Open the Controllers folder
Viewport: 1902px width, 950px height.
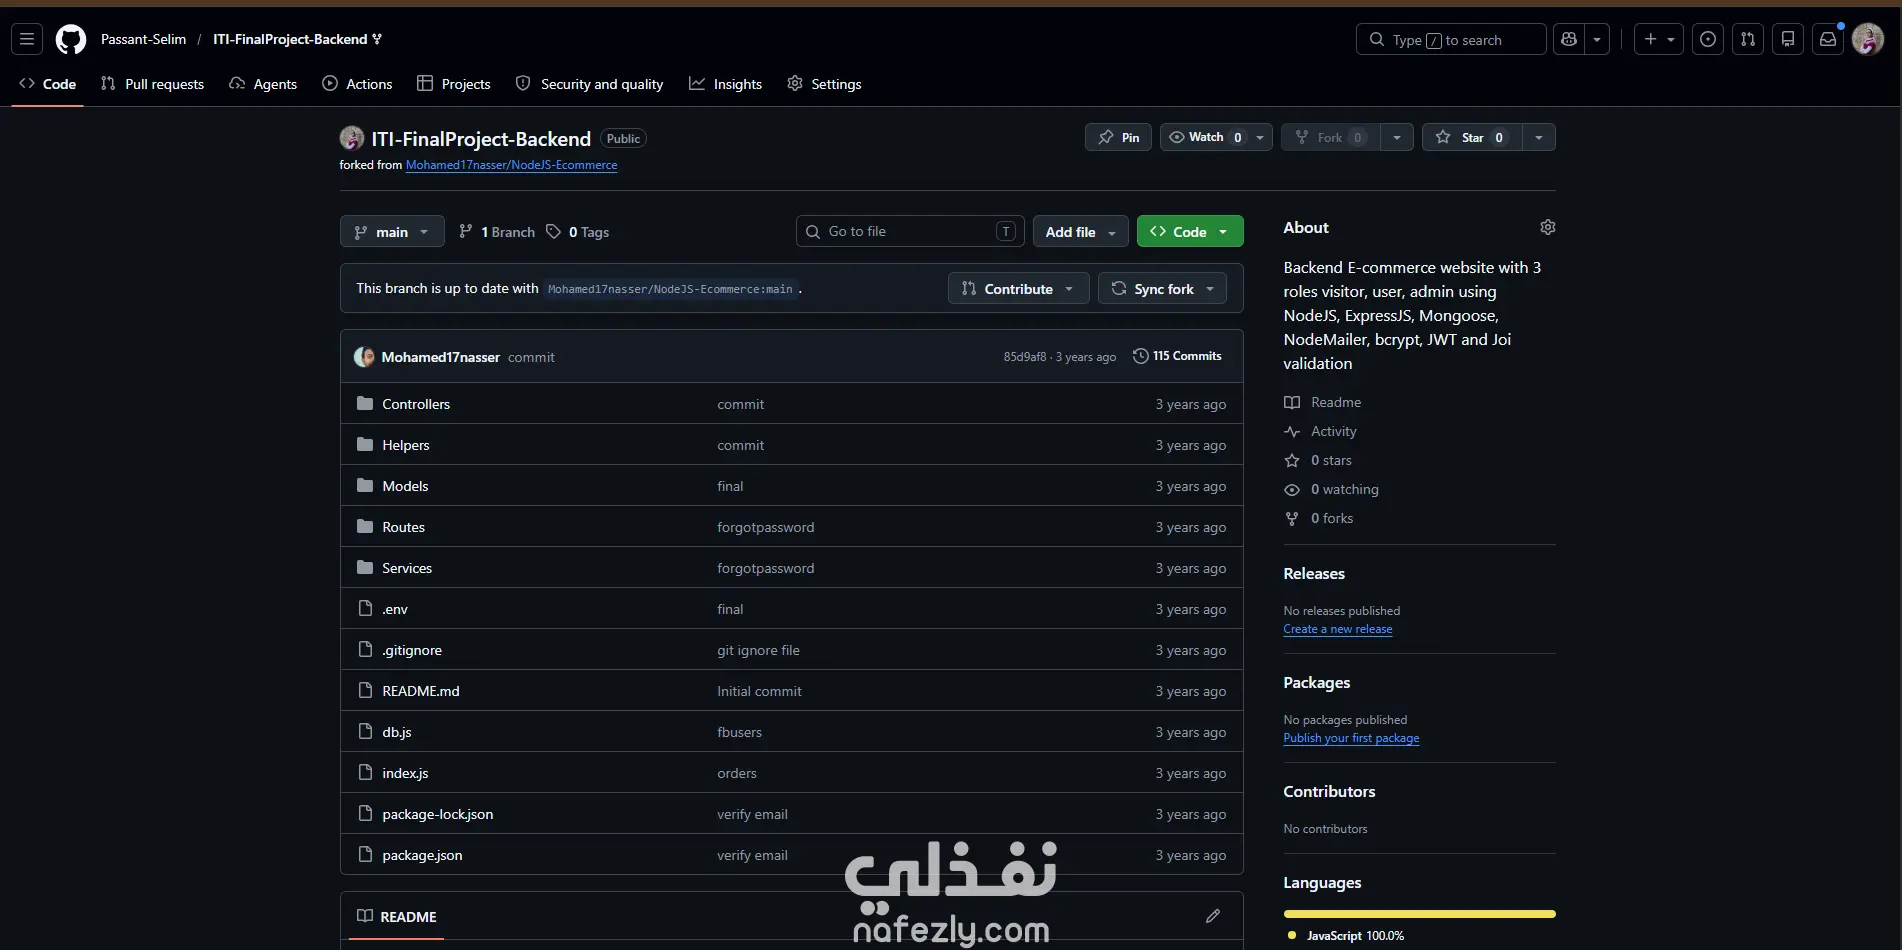pos(416,404)
